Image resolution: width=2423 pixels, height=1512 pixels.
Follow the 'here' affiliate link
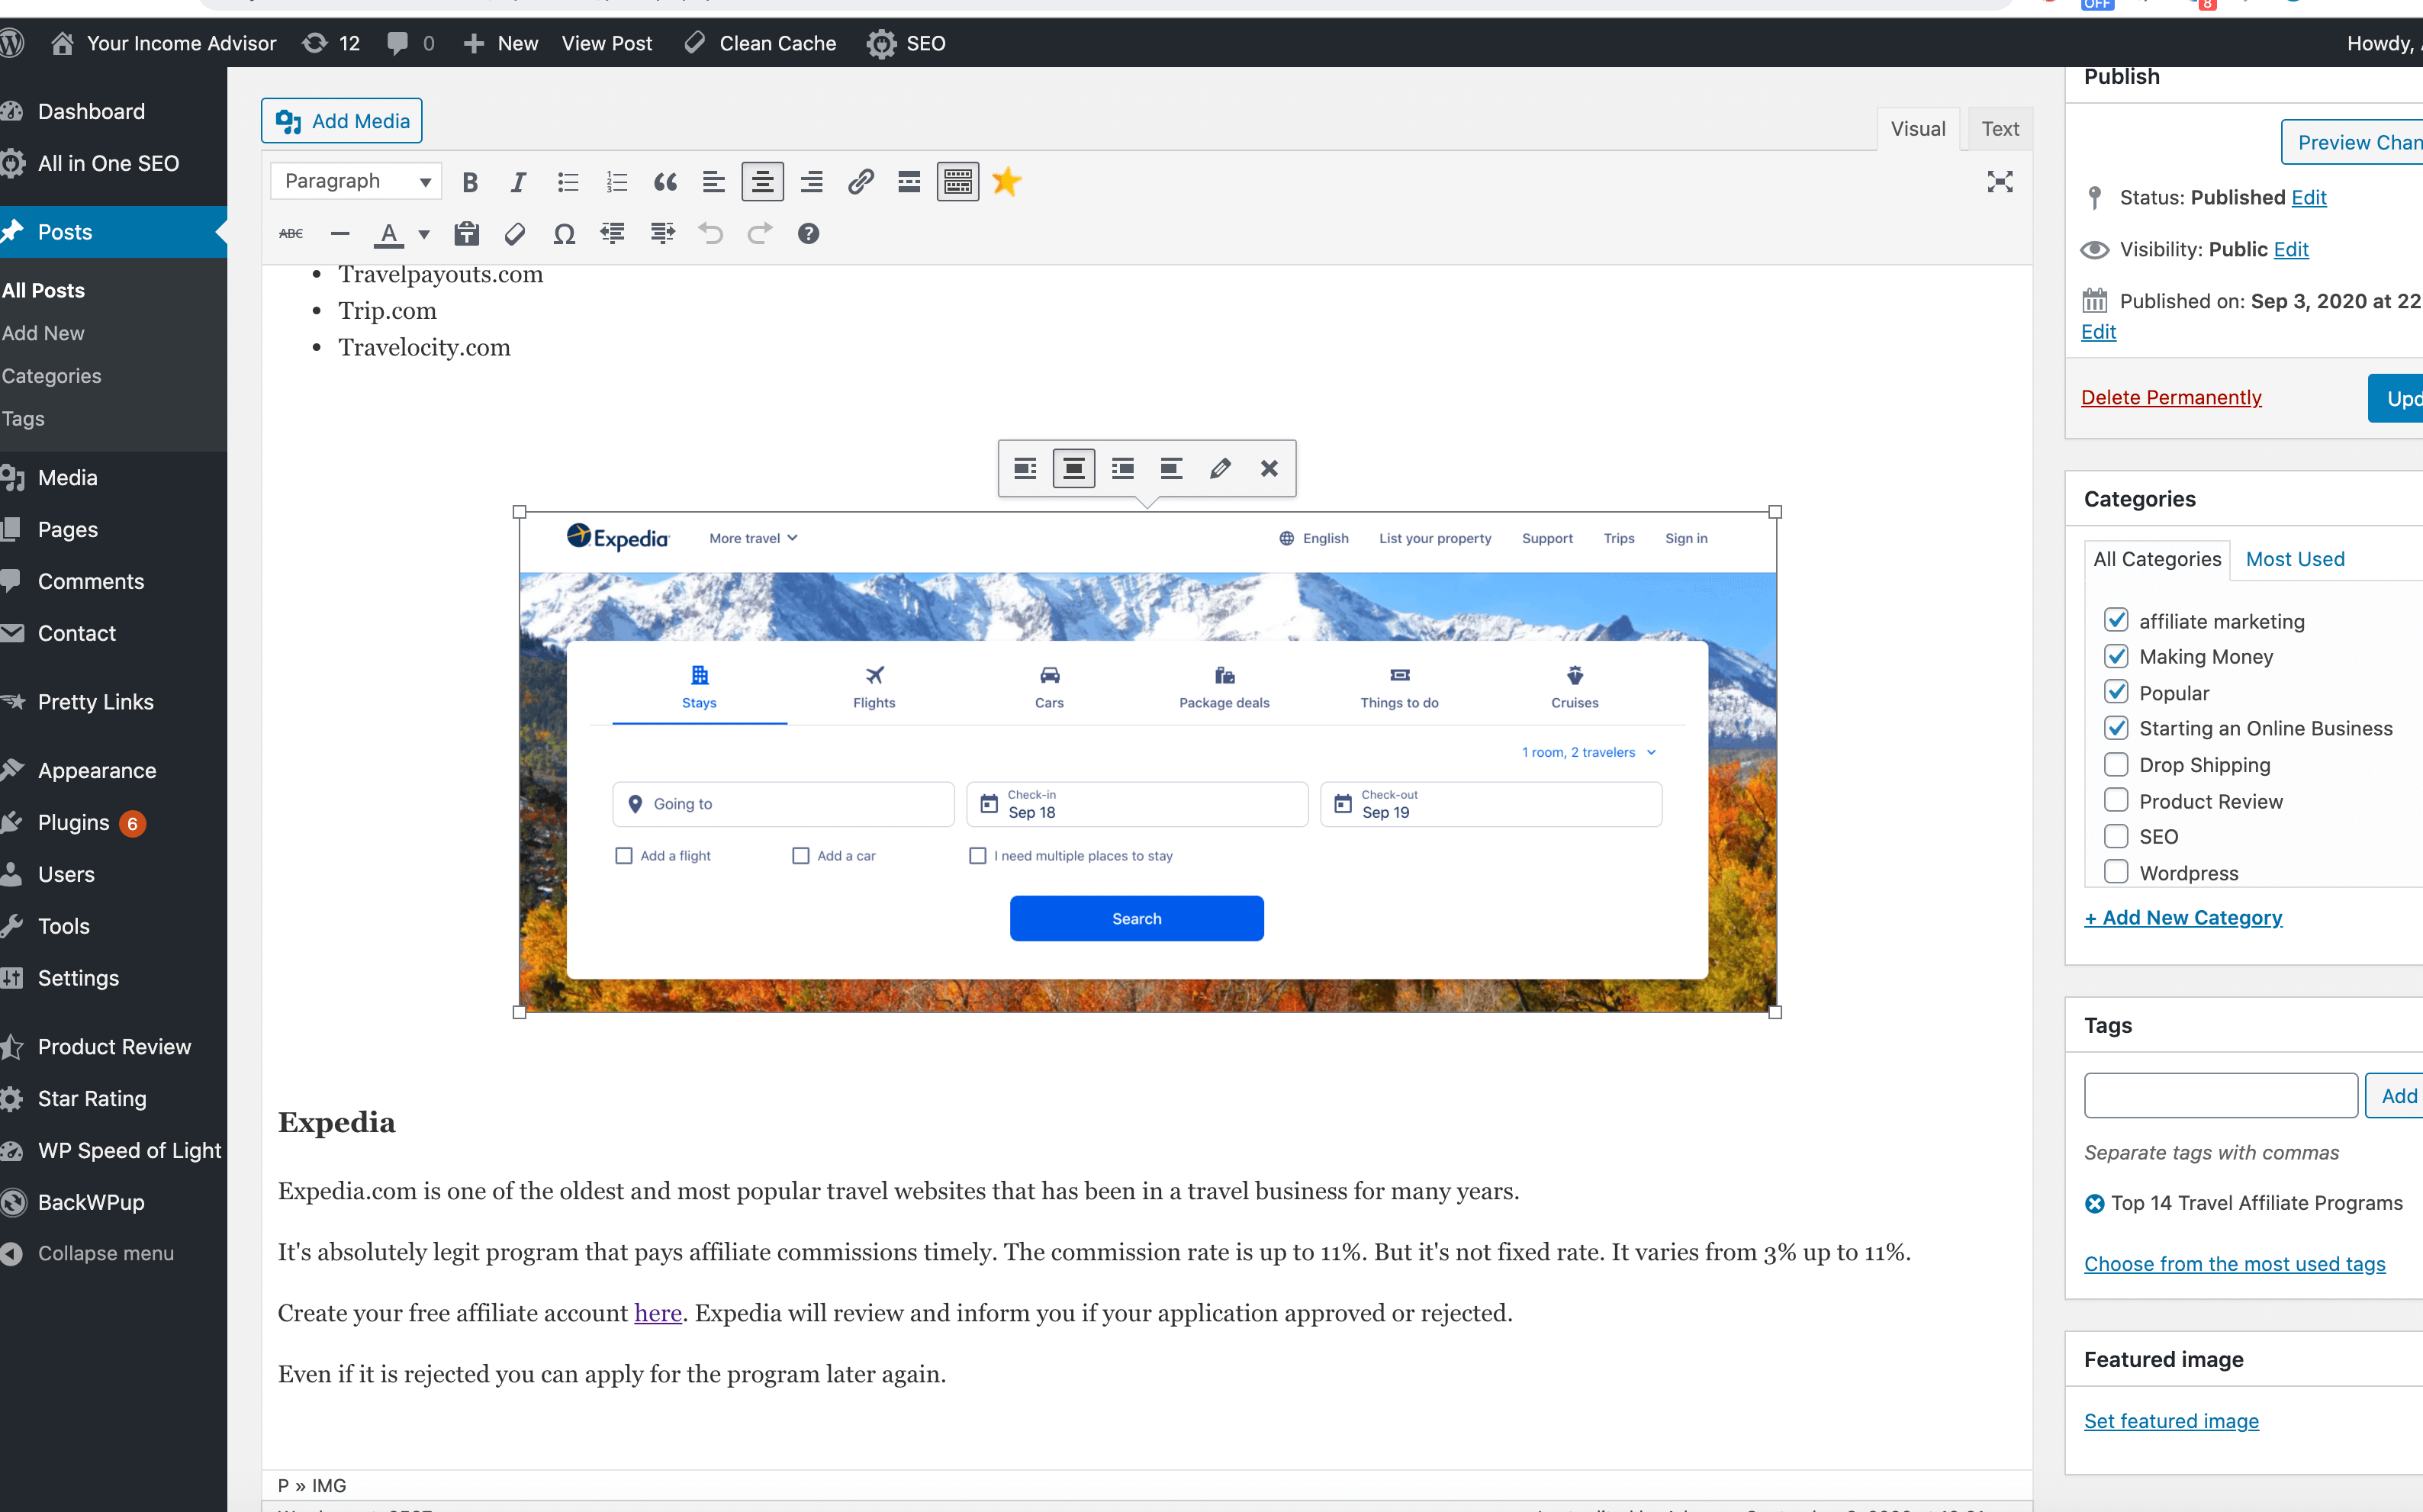pyautogui.click(x=657, y=1312)
